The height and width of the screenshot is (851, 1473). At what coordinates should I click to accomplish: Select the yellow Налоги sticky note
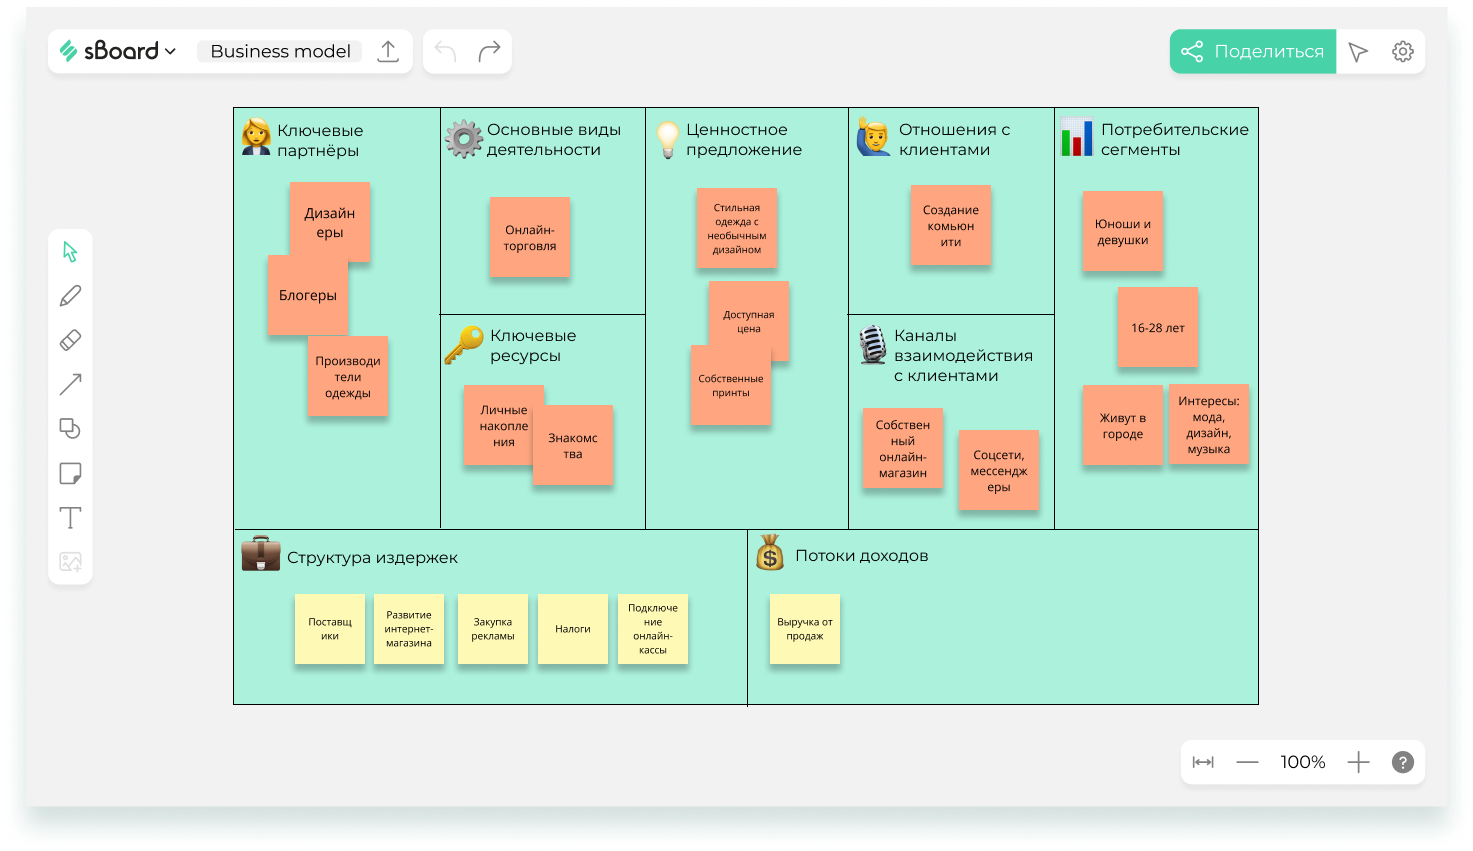click(x=573, y=629)
